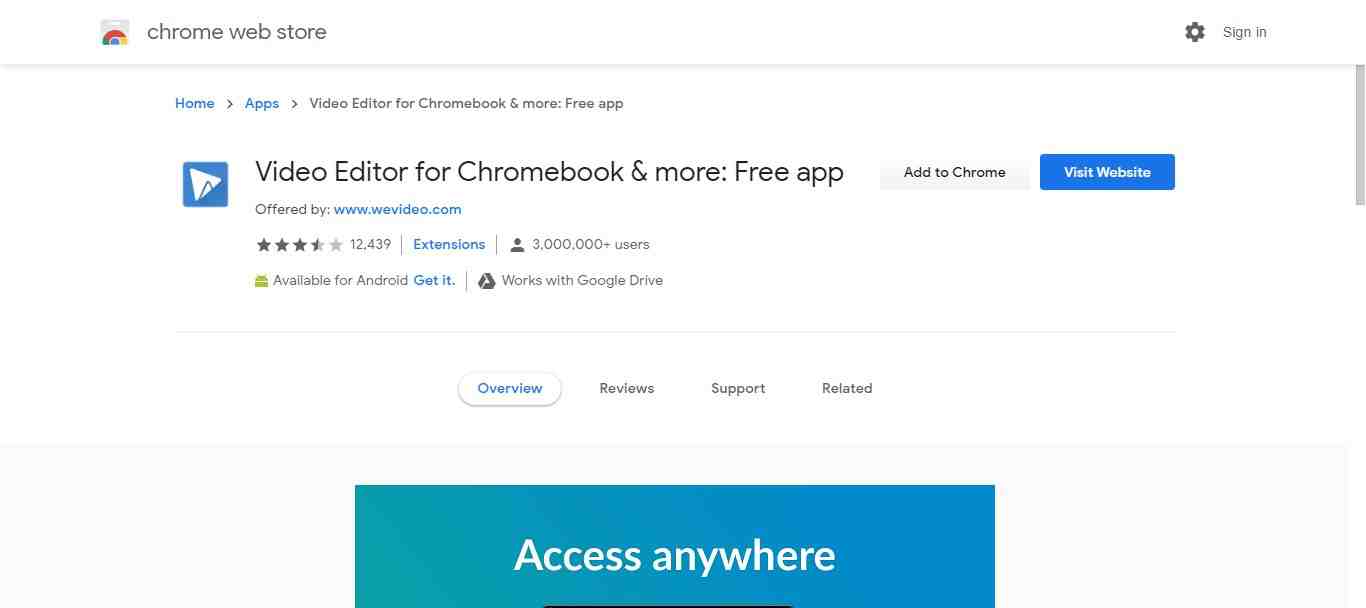Click Add to Chrome
The width and height of the screenshot is (1366, 608).
[954, 172]
